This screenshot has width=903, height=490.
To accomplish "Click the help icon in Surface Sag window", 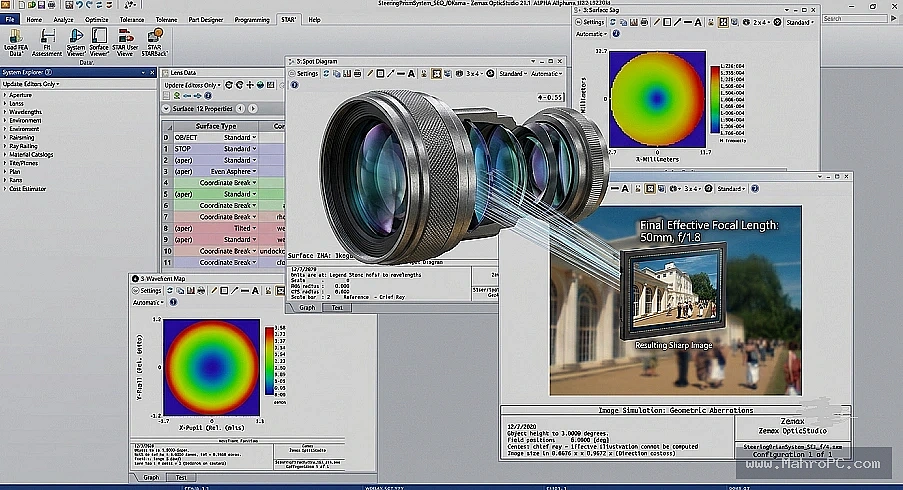I will click(616, 34).
